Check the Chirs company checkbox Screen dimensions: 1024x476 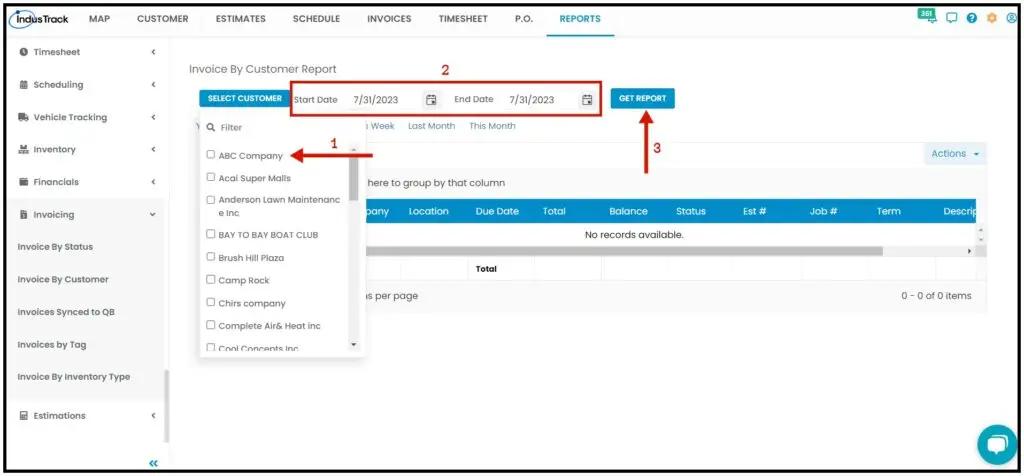[211, 302]
